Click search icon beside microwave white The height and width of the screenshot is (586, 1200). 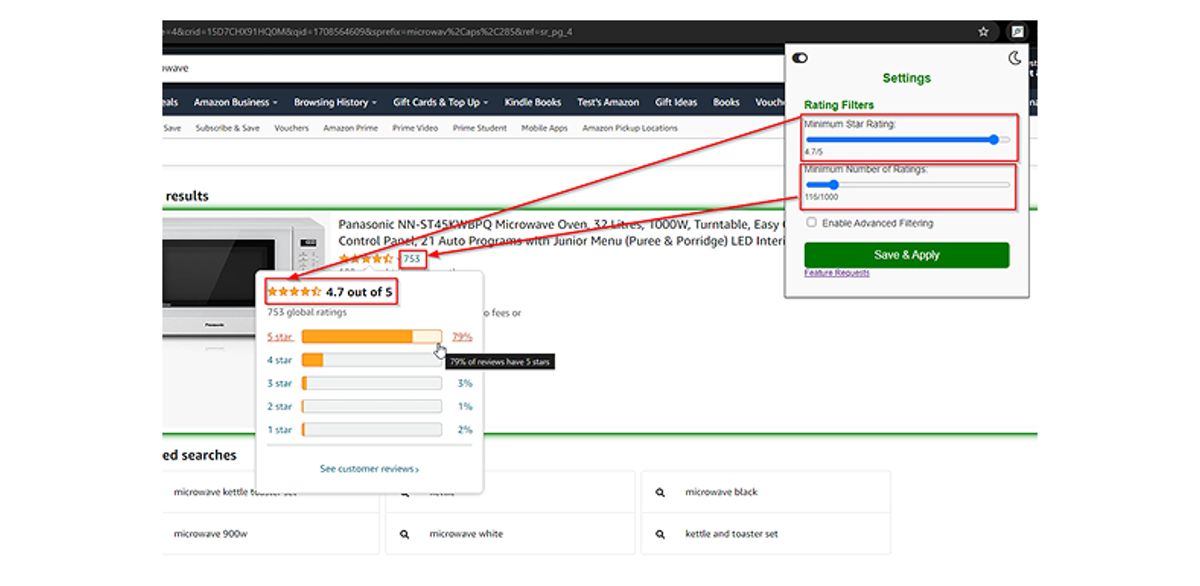pyautogui.click(x=404, y=535)
